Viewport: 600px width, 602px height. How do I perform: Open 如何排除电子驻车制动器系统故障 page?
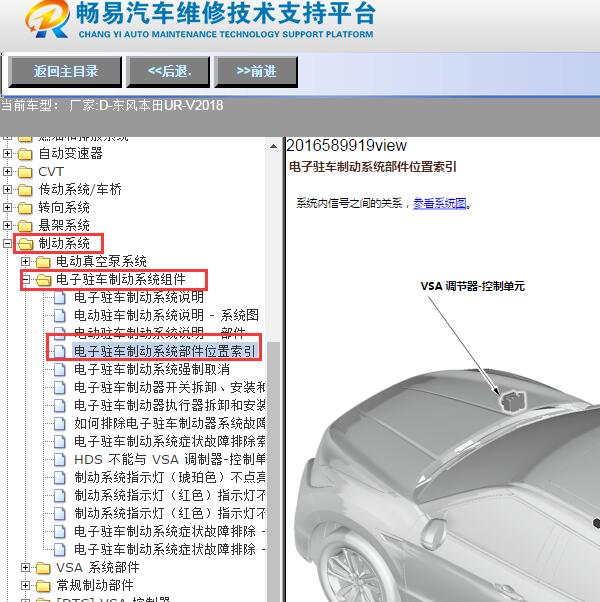(169, 424)
